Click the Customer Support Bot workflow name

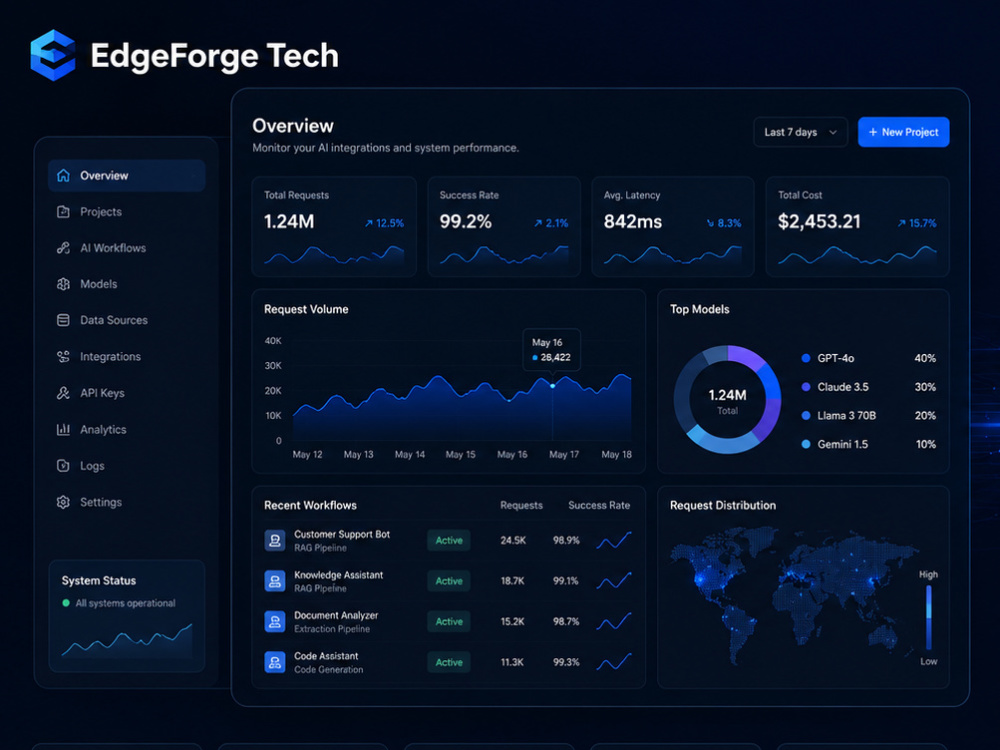coord(342,534)
